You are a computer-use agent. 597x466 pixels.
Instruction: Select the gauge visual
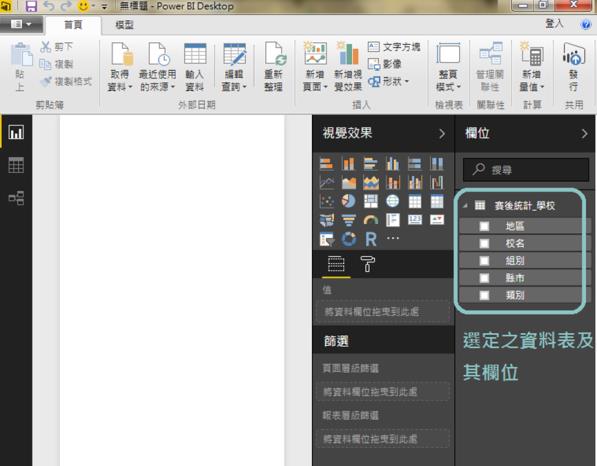(x=370, y=220)
